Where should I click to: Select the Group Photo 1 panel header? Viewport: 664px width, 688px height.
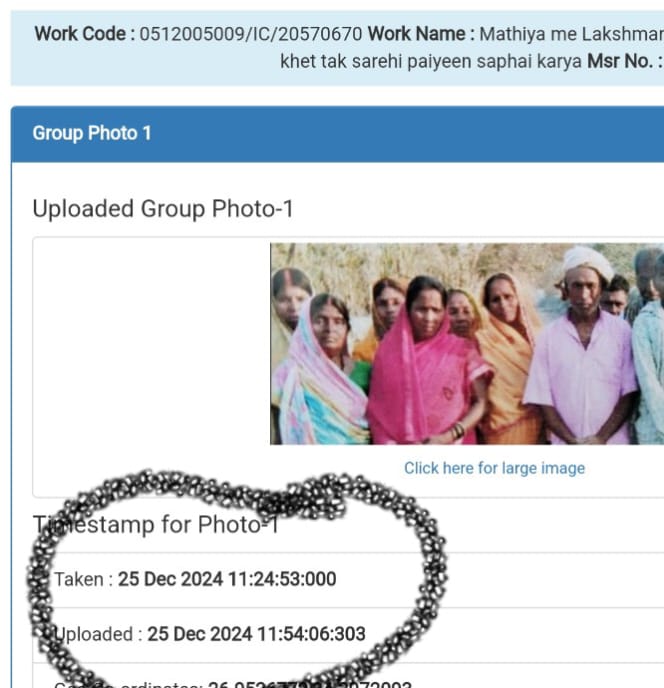337,134
